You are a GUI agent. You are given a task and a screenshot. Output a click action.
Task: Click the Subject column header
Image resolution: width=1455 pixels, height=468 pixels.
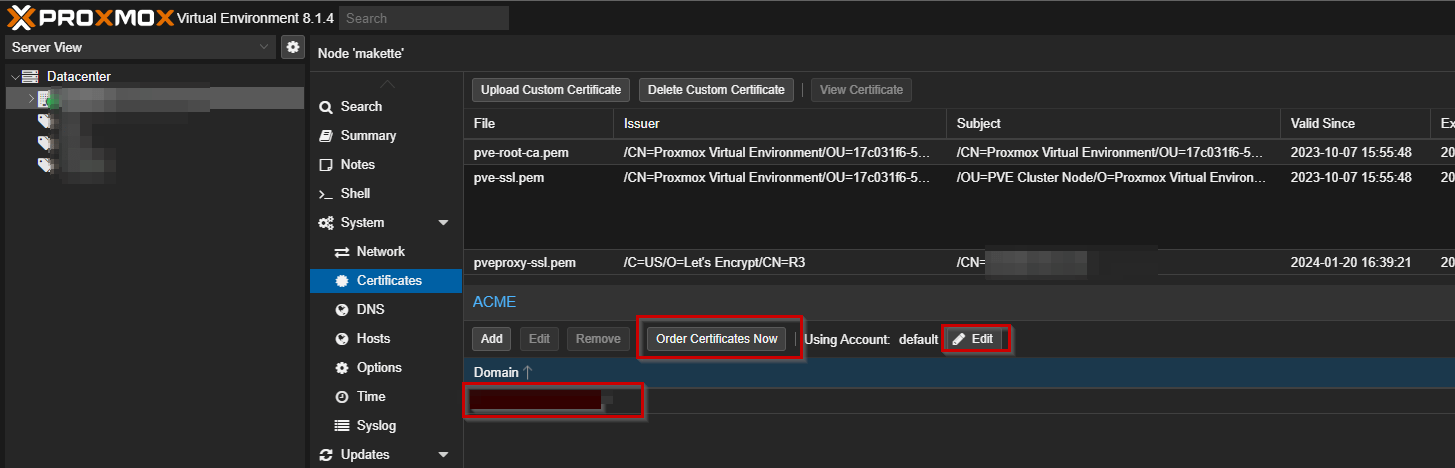tap(1112, 123)
